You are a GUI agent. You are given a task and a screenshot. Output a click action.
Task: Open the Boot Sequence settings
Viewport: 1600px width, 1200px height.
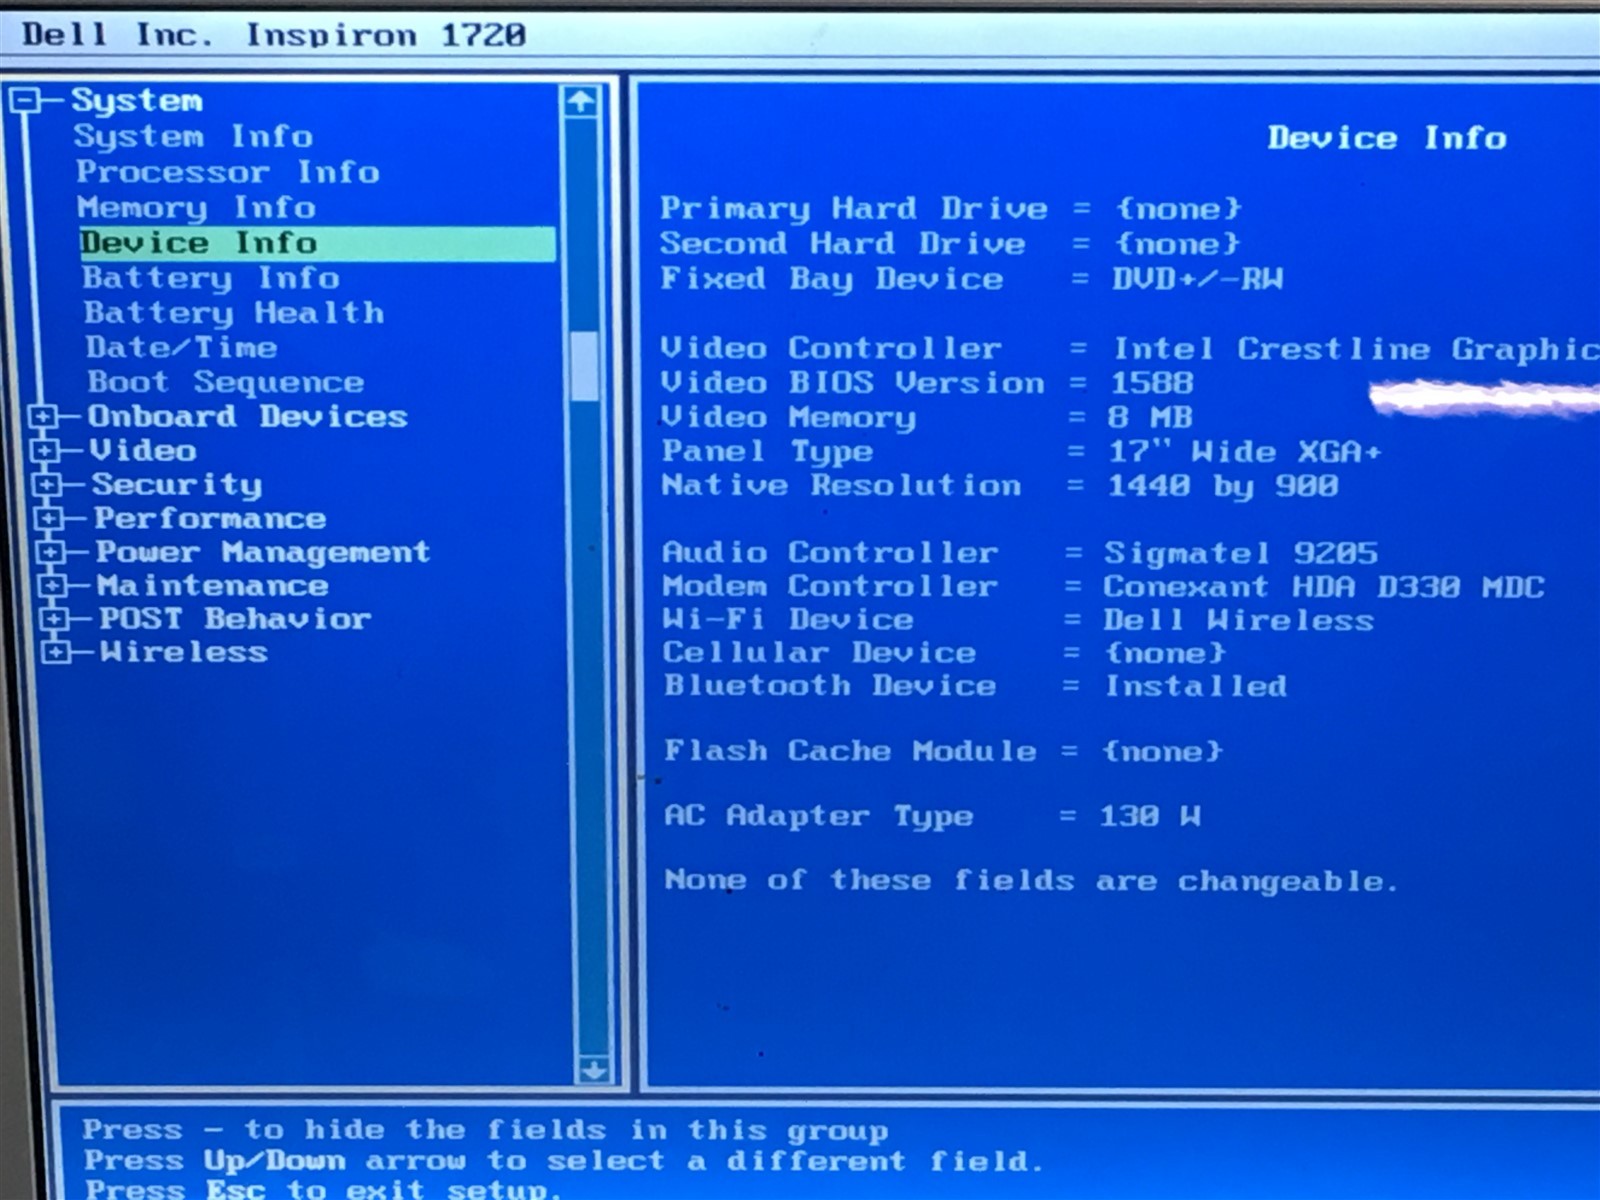(226, 382)
